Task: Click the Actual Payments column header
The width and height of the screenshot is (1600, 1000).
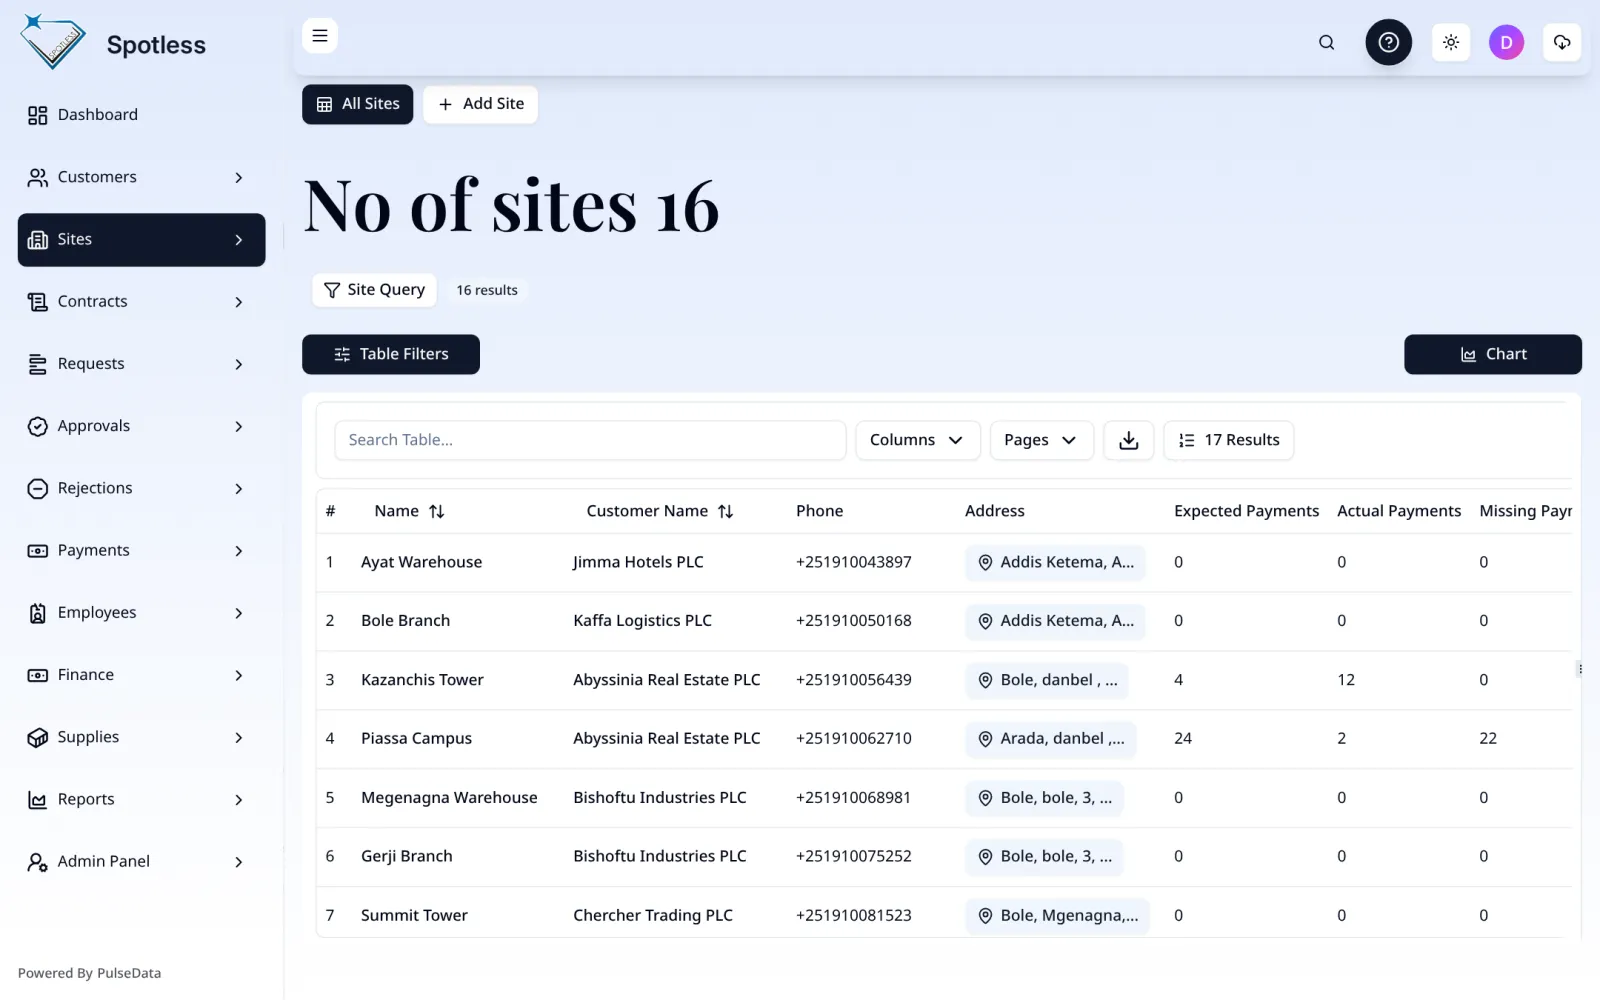Action: click(1398, 511)
